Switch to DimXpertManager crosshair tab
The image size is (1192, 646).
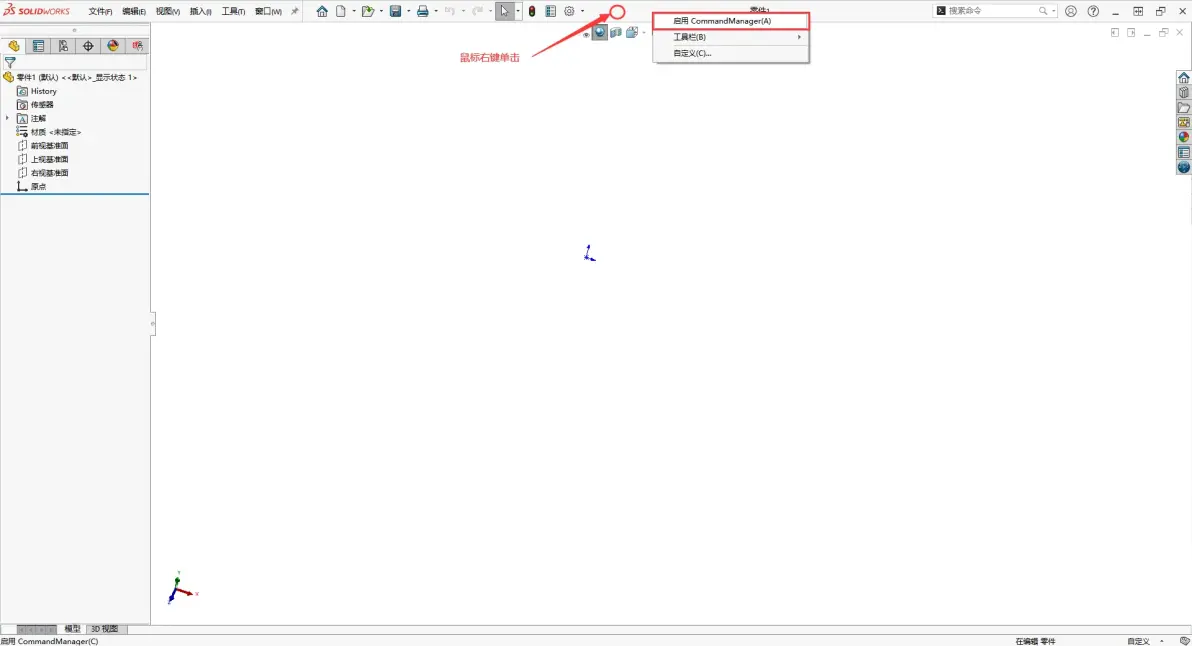pos(88,46)
